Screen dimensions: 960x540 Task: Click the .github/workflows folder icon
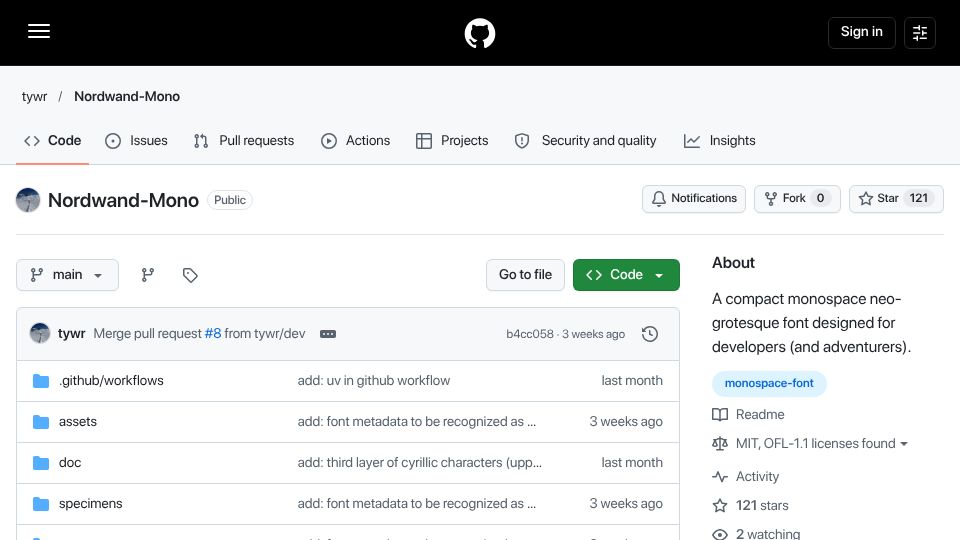pyautogui.click(x=41, y=381)
